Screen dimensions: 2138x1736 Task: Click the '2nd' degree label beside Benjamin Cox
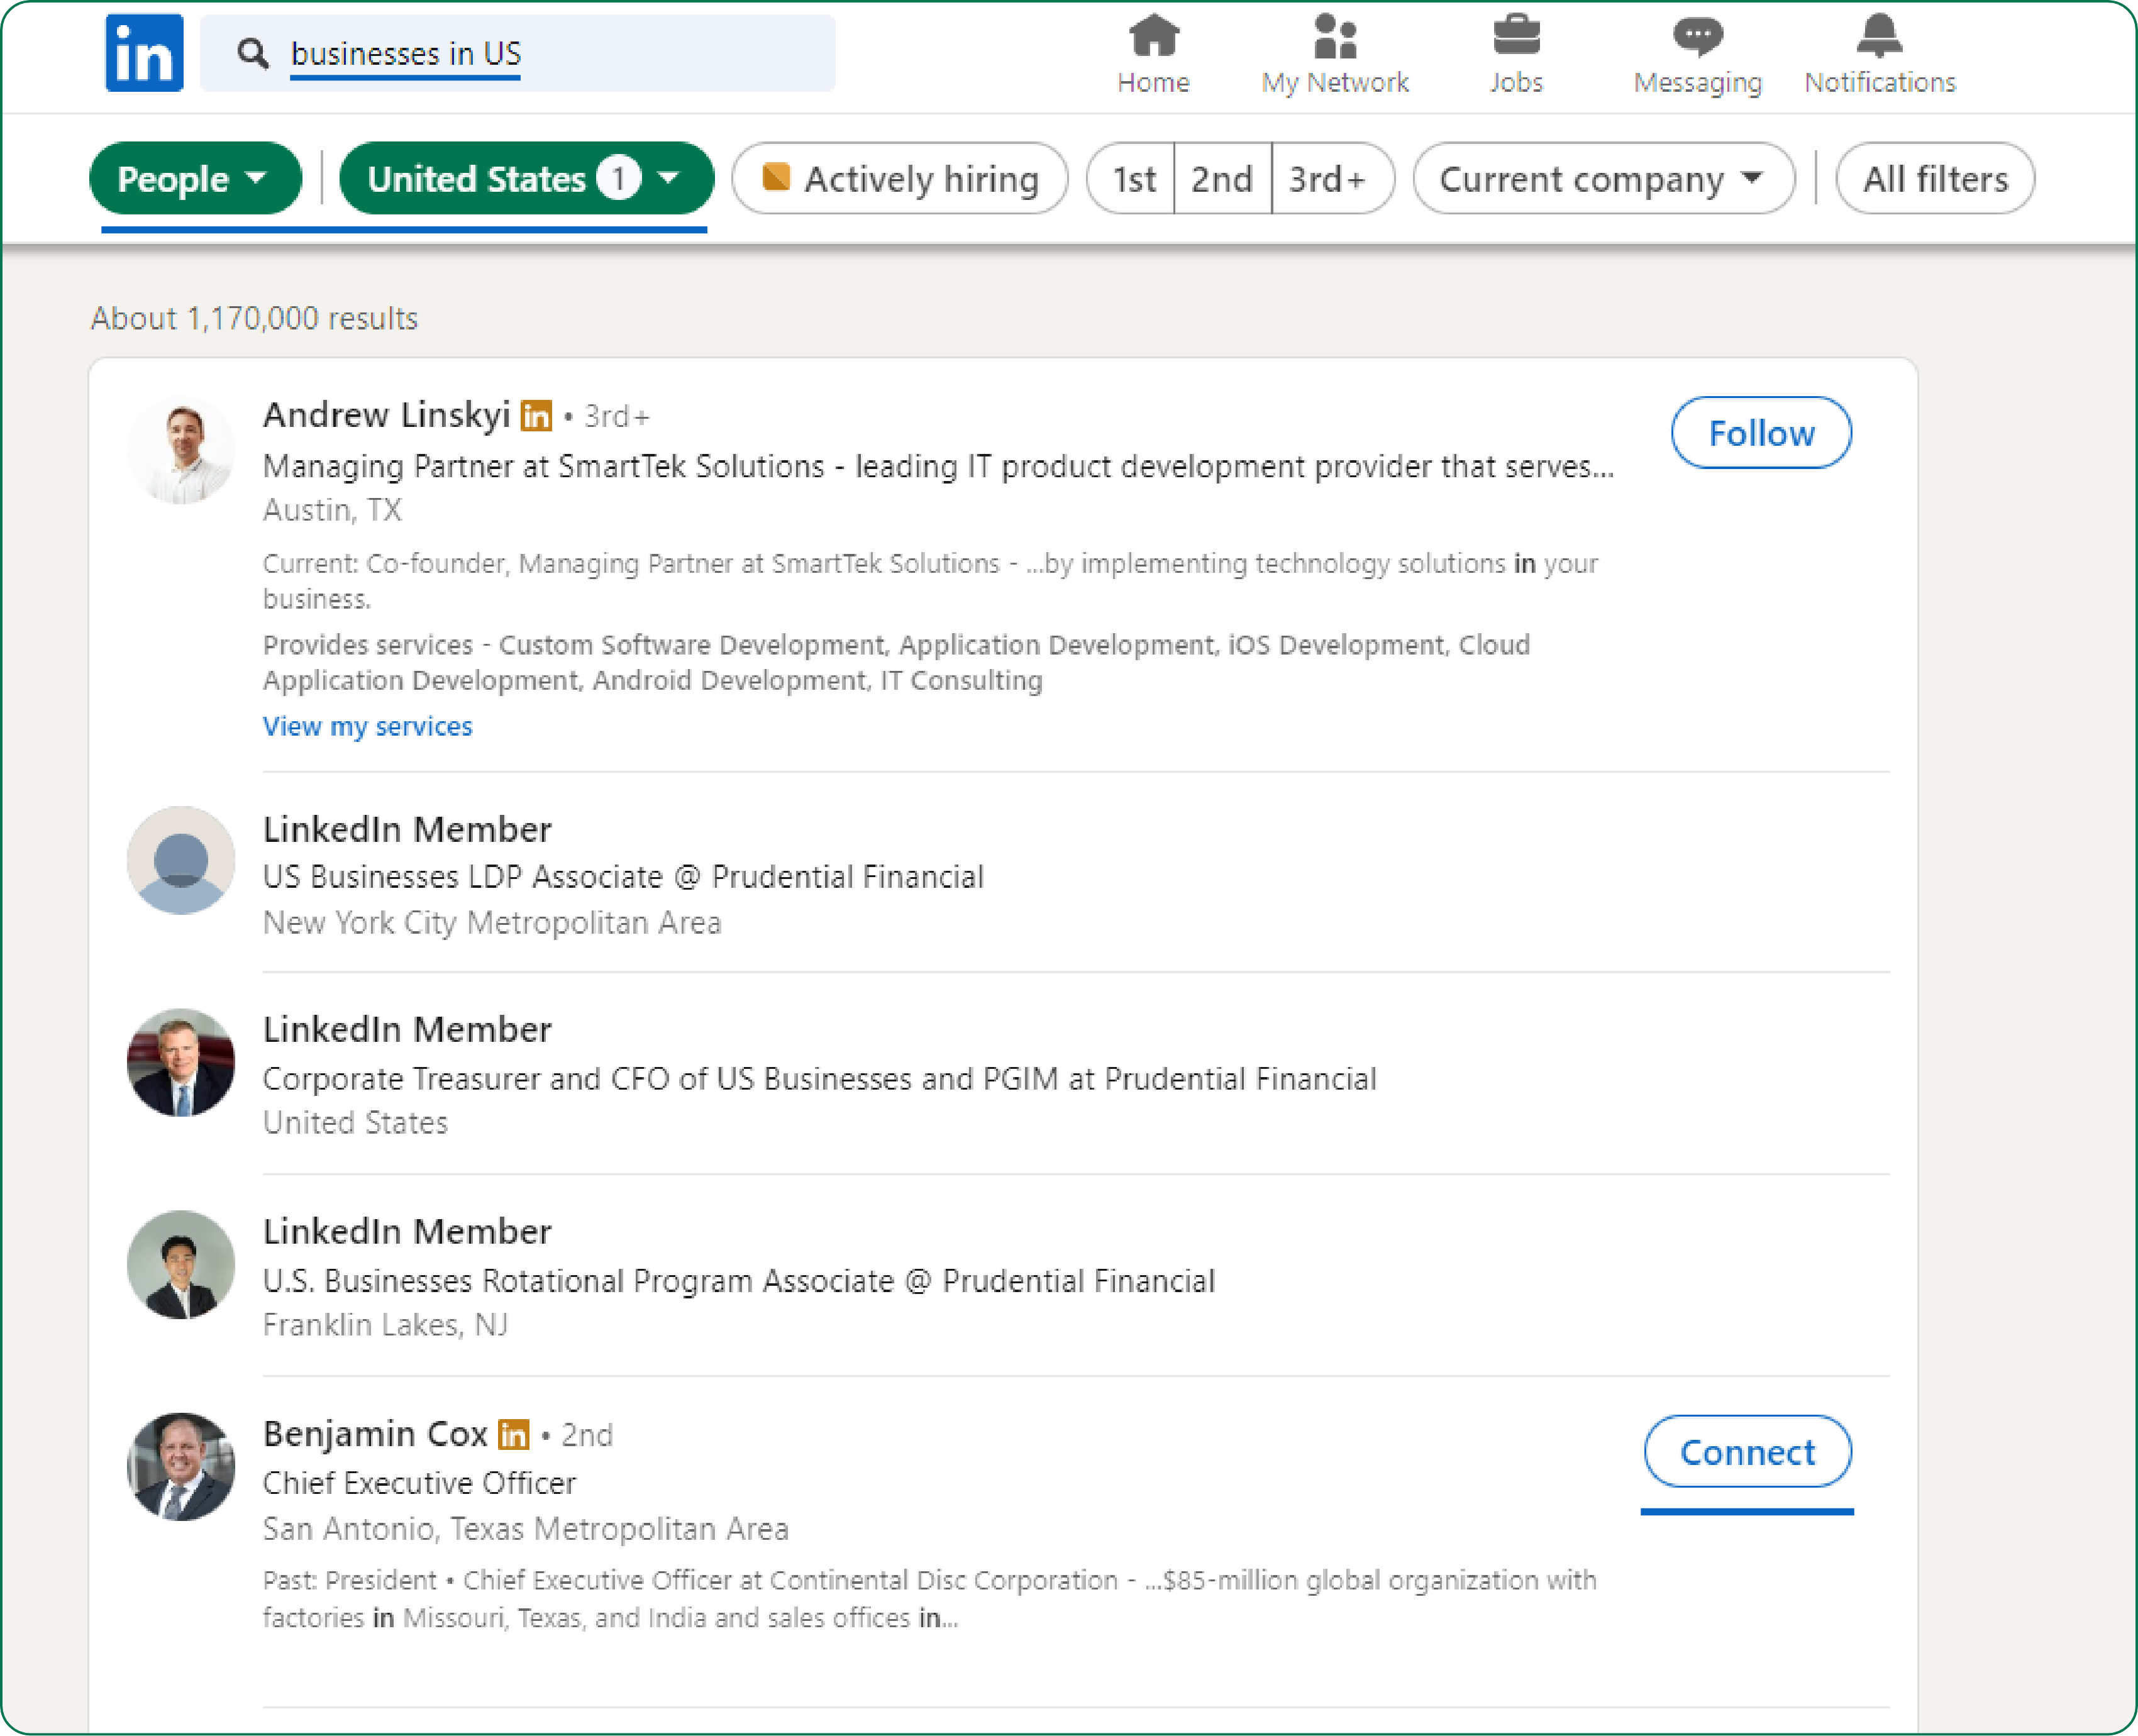(587, 1435)
